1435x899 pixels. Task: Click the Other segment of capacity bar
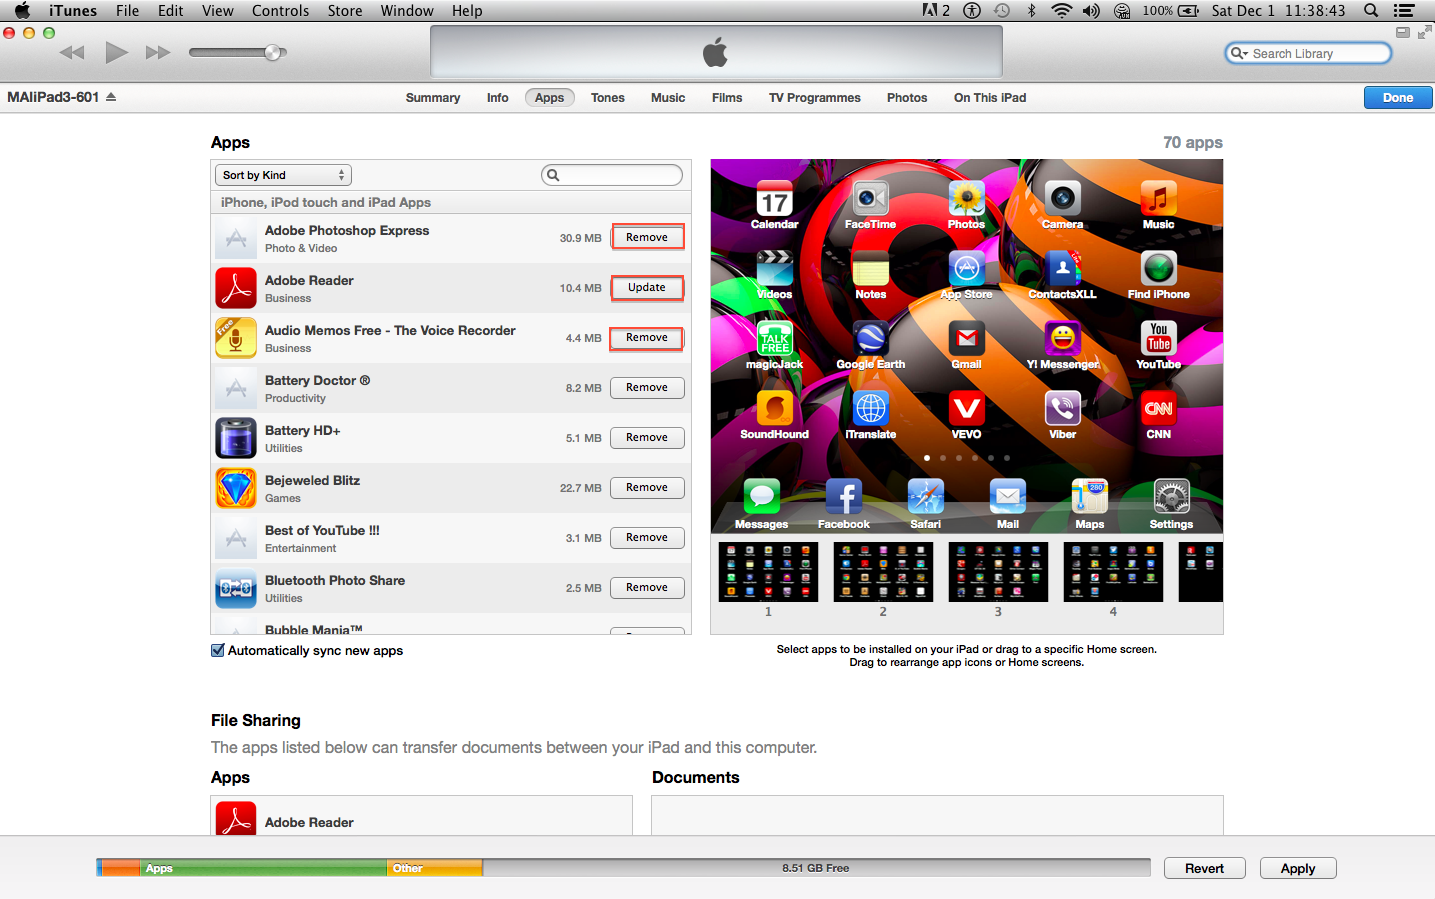click(435, 868)
